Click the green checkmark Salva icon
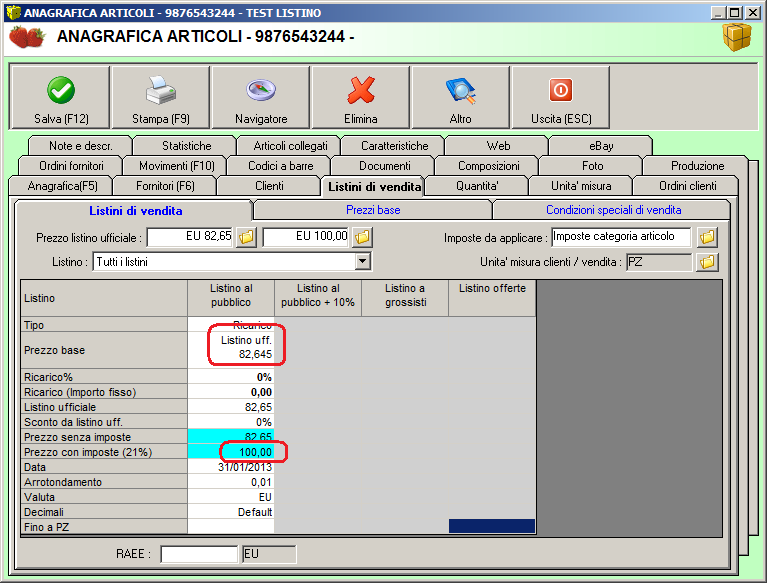This screenshot has height=583, width=767. tap(61, 90)
